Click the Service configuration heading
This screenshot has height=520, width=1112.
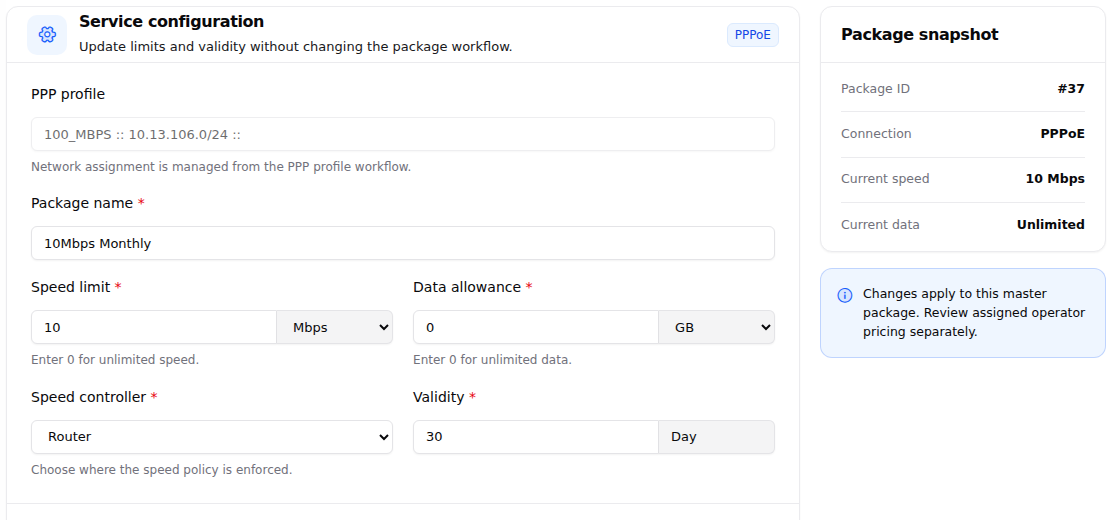172,22
